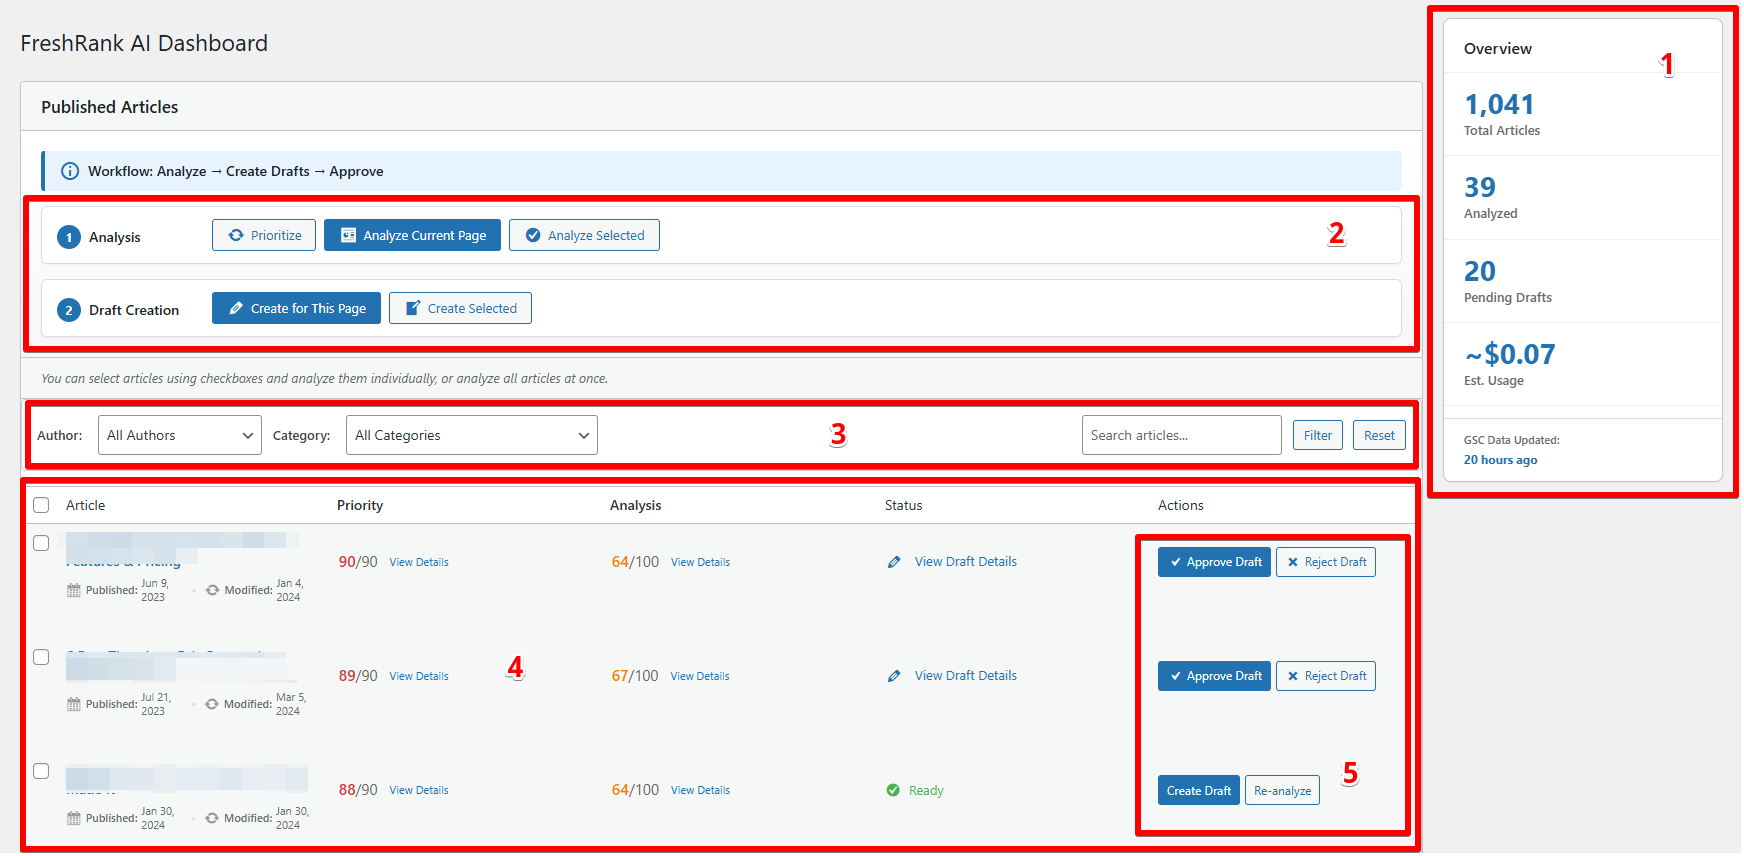
Task: Click the Create Draft button
Action: (x=1199, y=790)
